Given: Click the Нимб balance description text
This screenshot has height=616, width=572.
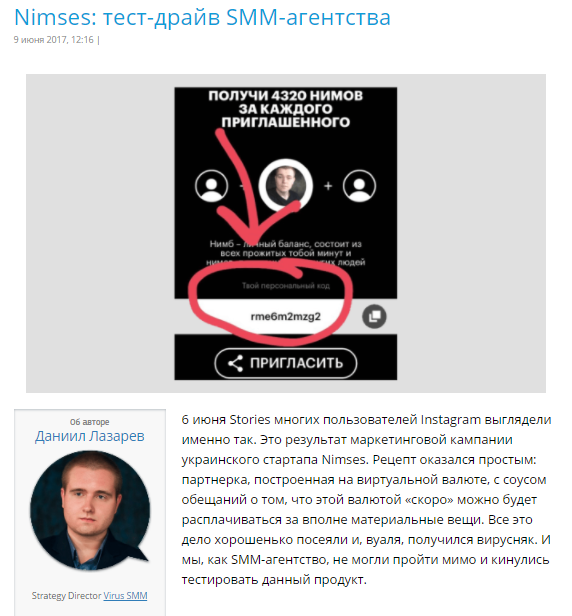Looking at the screenshot, I should point(286,253).
